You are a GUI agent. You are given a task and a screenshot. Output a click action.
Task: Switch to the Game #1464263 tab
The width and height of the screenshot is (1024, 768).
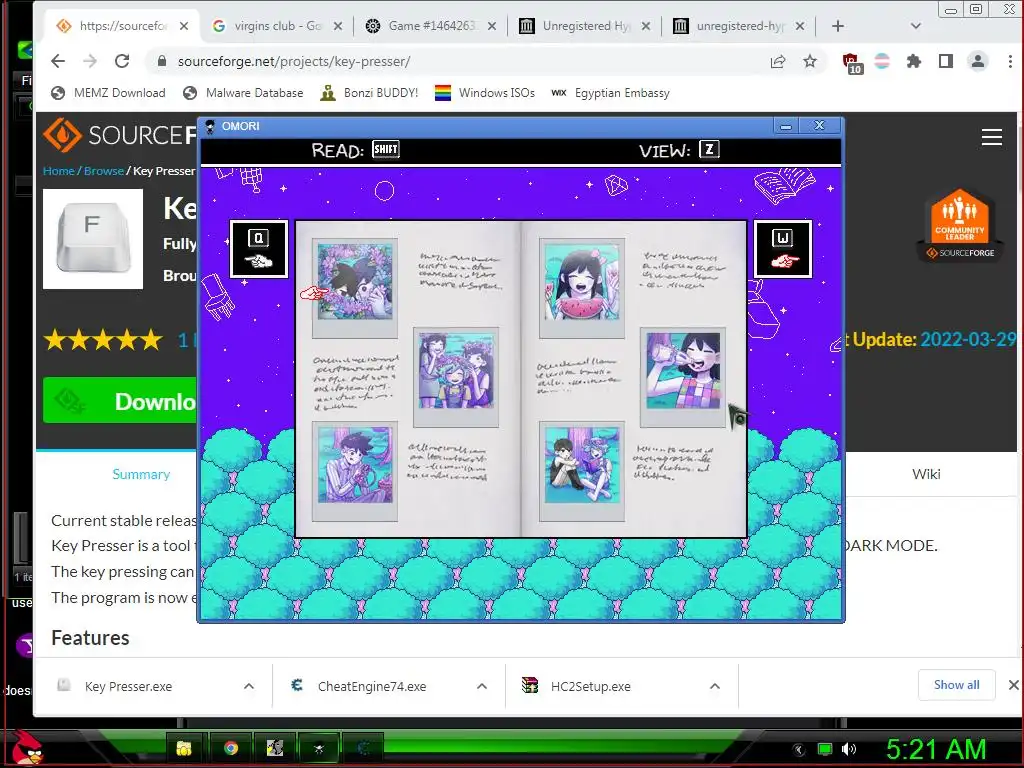coord(431,26)
